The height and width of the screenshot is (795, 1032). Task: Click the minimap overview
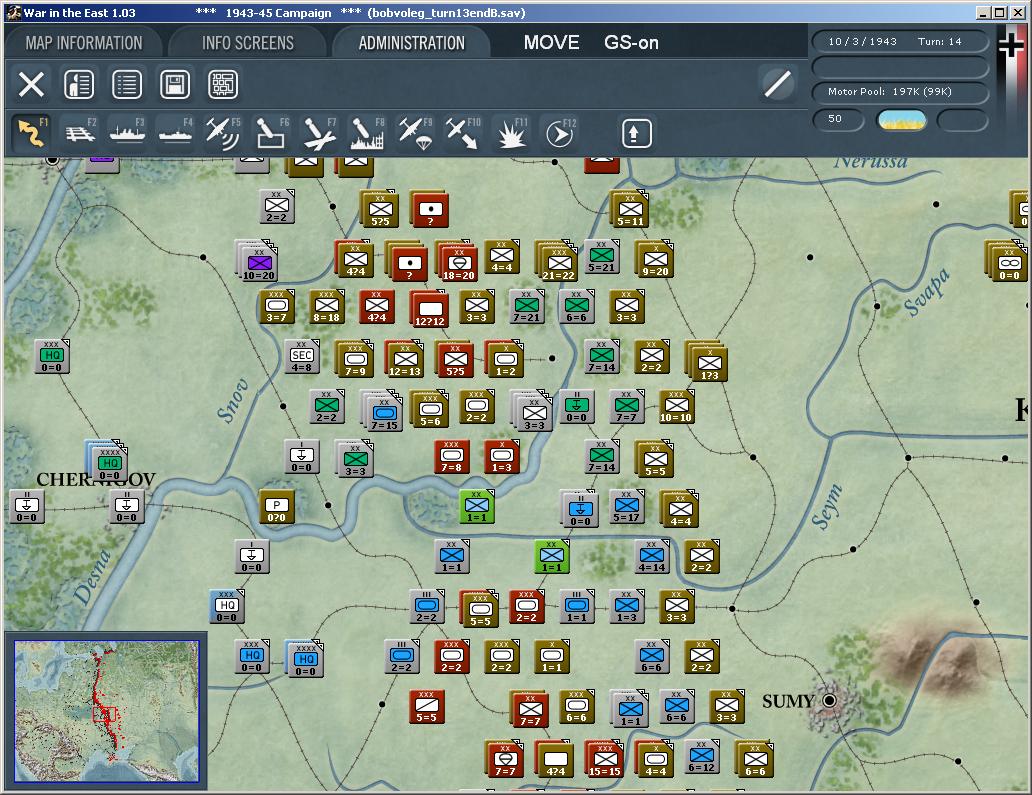(x=107, y=711)
